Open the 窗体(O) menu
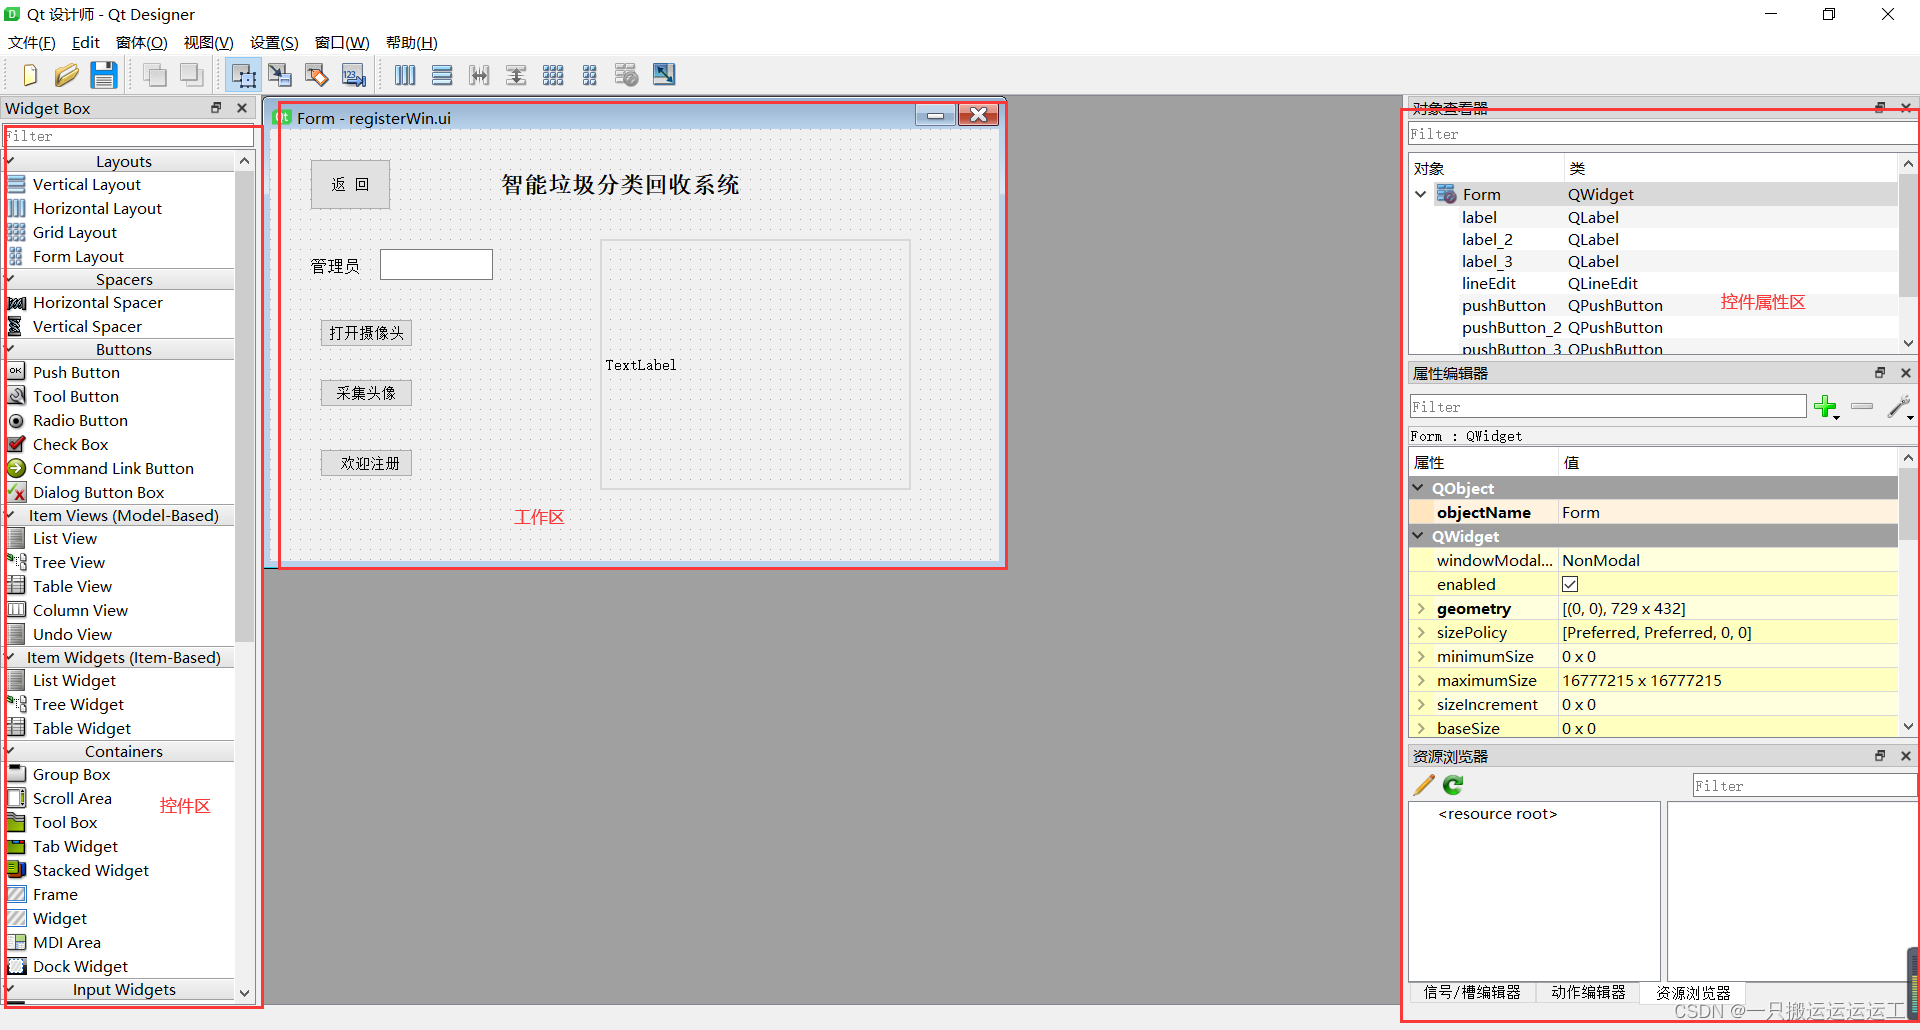The height and width of the screenshot is (1030, 1920). pos(141,42)
